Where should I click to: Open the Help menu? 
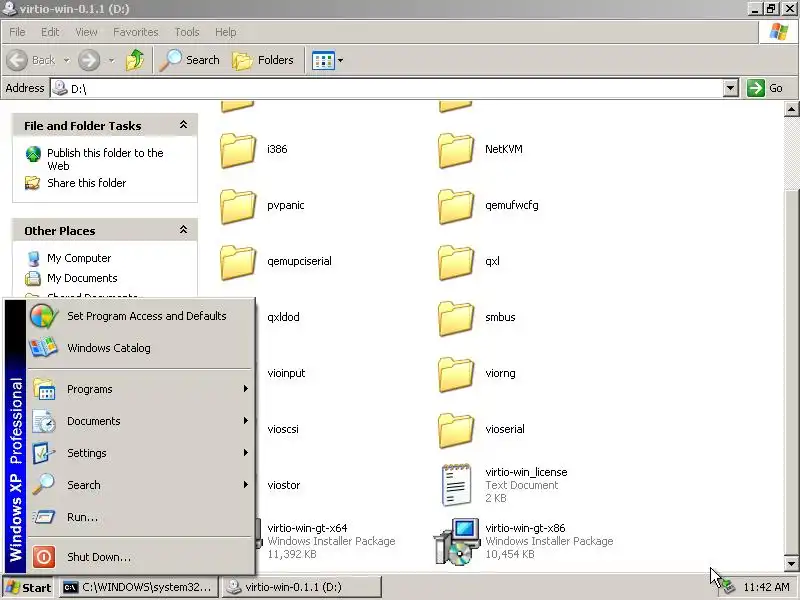coord(226,32)
